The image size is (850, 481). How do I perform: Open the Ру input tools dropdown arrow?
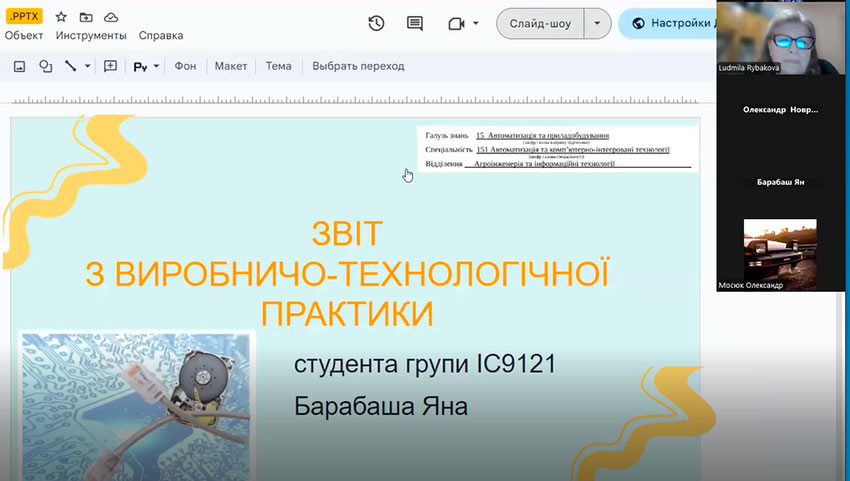point(156,67)
